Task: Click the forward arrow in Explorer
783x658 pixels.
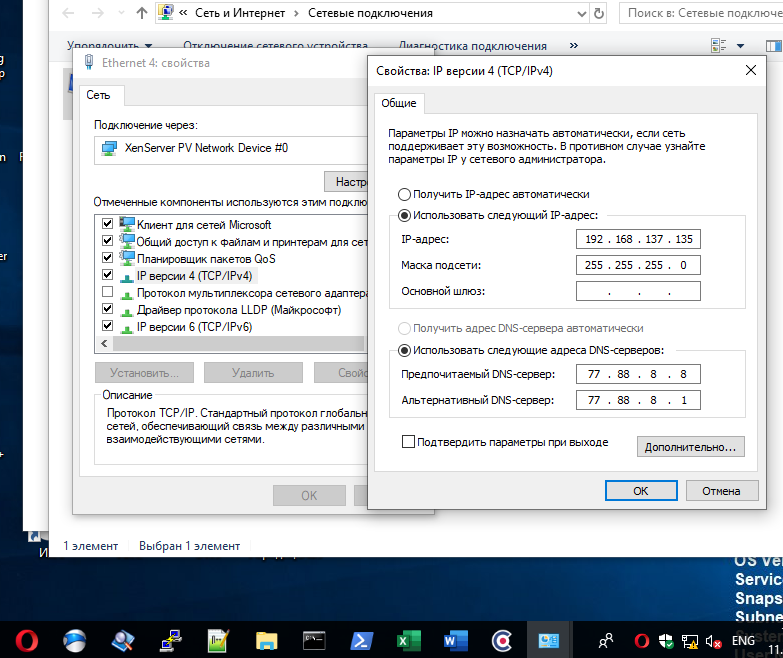Action: click(98, 13)
